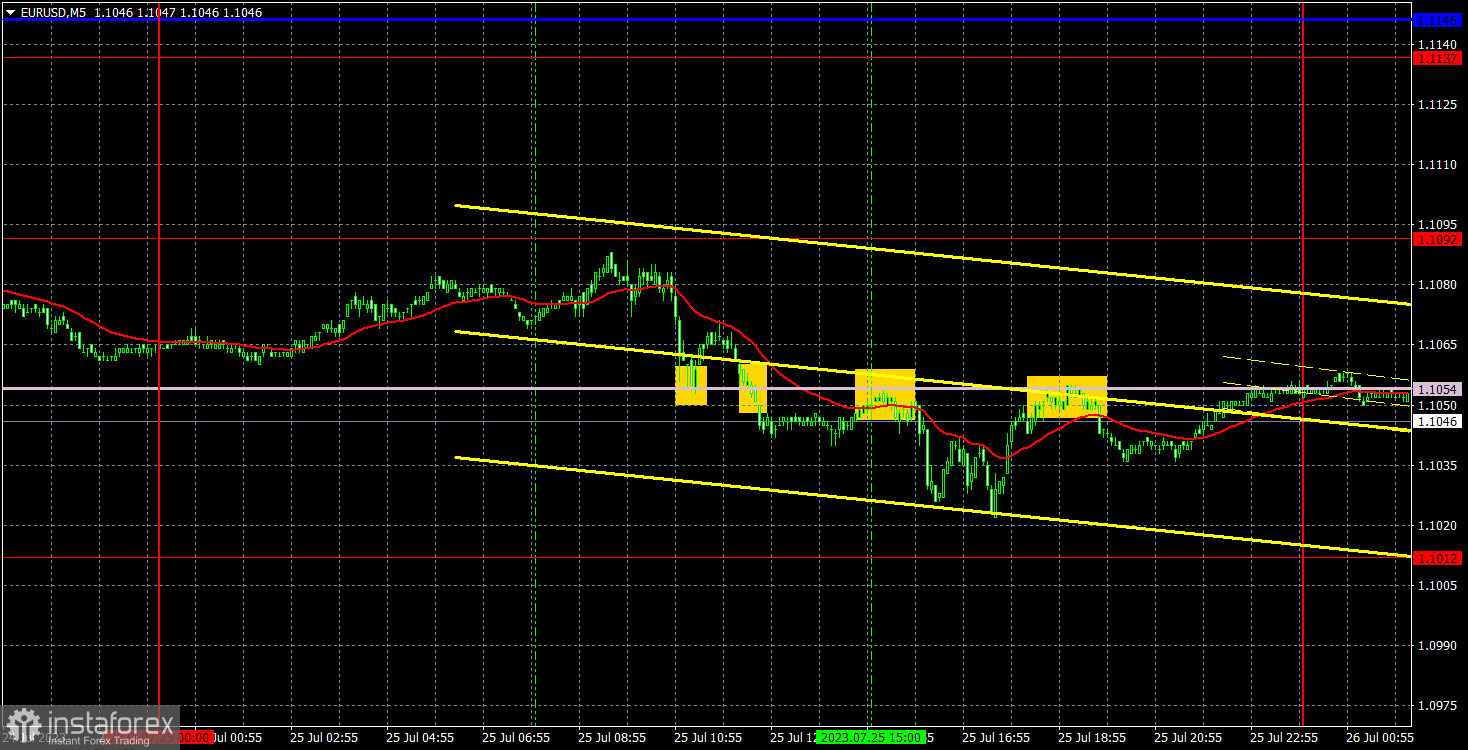Screen dimensions: 1468x750
Task: Click the 1.1125 price axis value
Action: coord(1437,105)
